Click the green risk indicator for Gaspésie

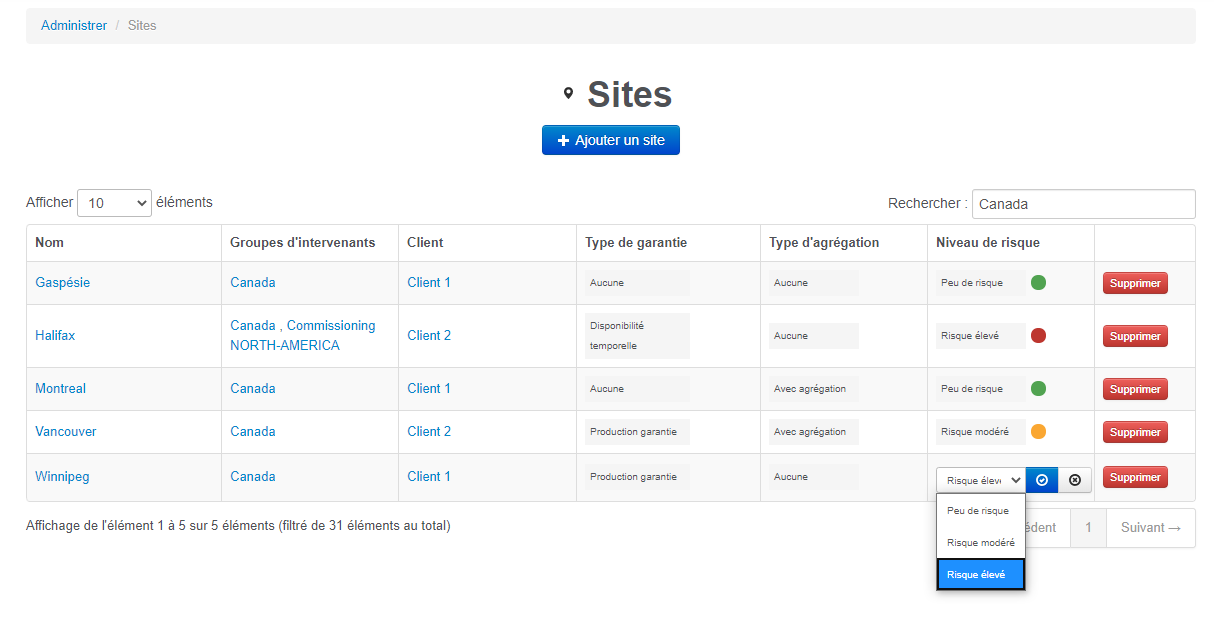coord(1038,282)
